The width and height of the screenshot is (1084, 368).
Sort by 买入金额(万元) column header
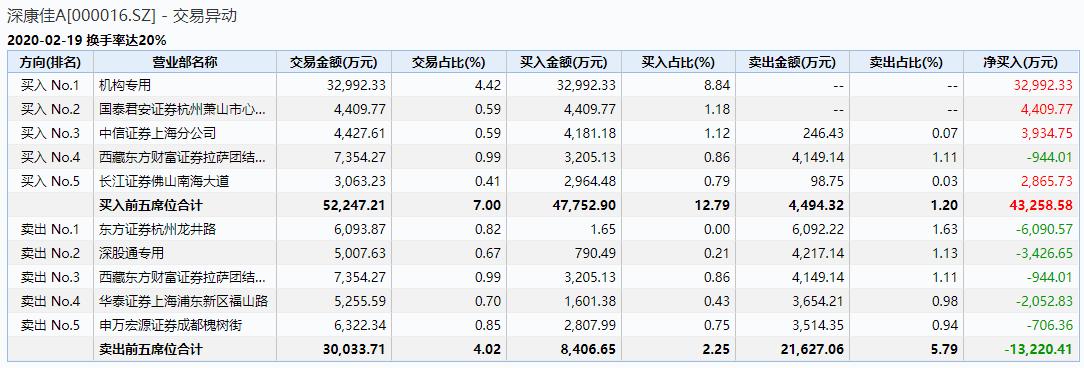tap(563, 62)
